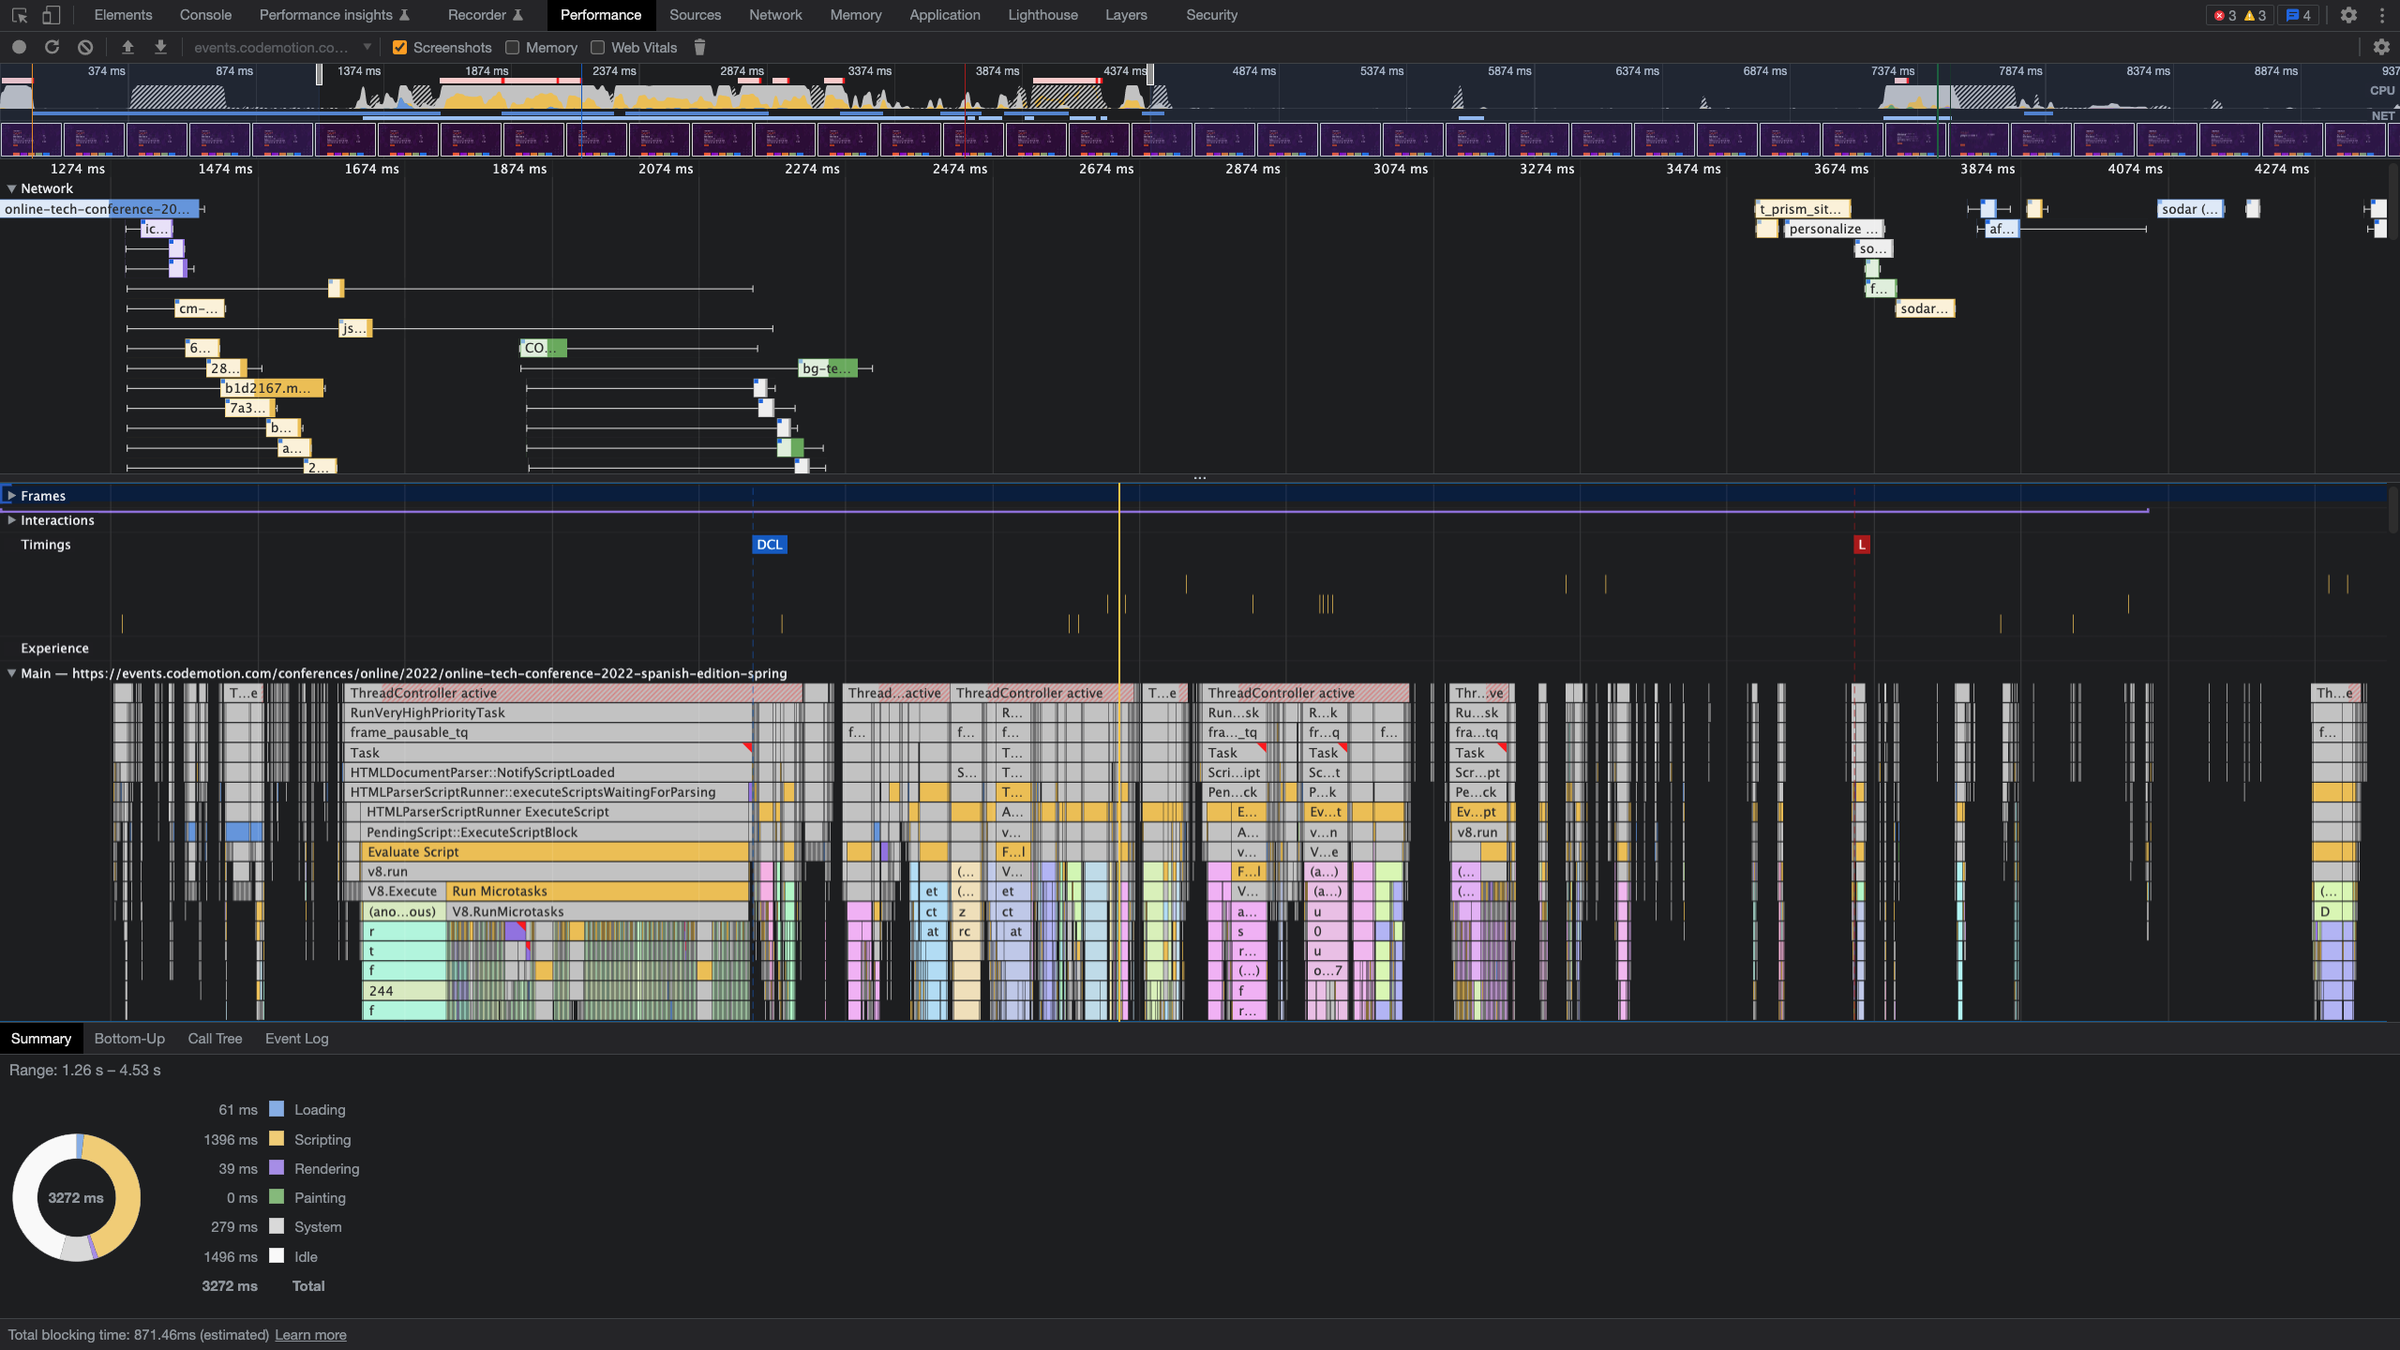Click the Save profile download icon
This screenshot has height=1350, width=2400.
pyautogui.click(x=160, y=47)
